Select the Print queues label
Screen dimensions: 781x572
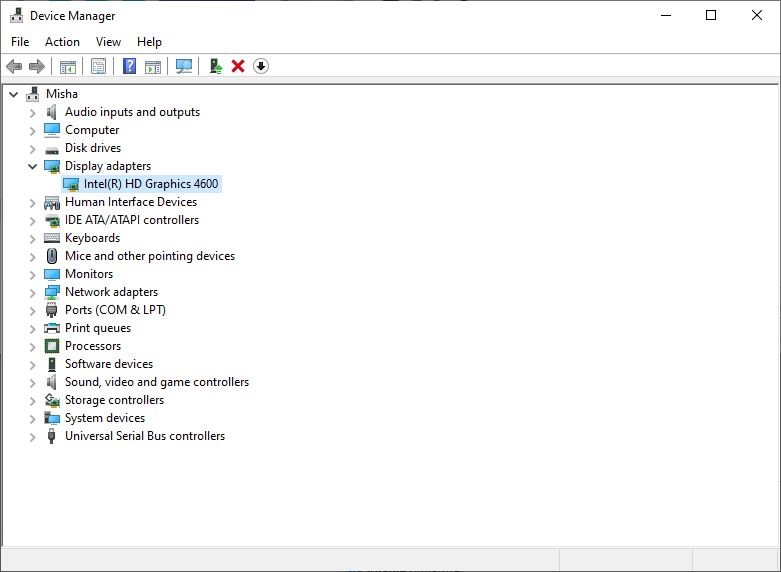98,328
